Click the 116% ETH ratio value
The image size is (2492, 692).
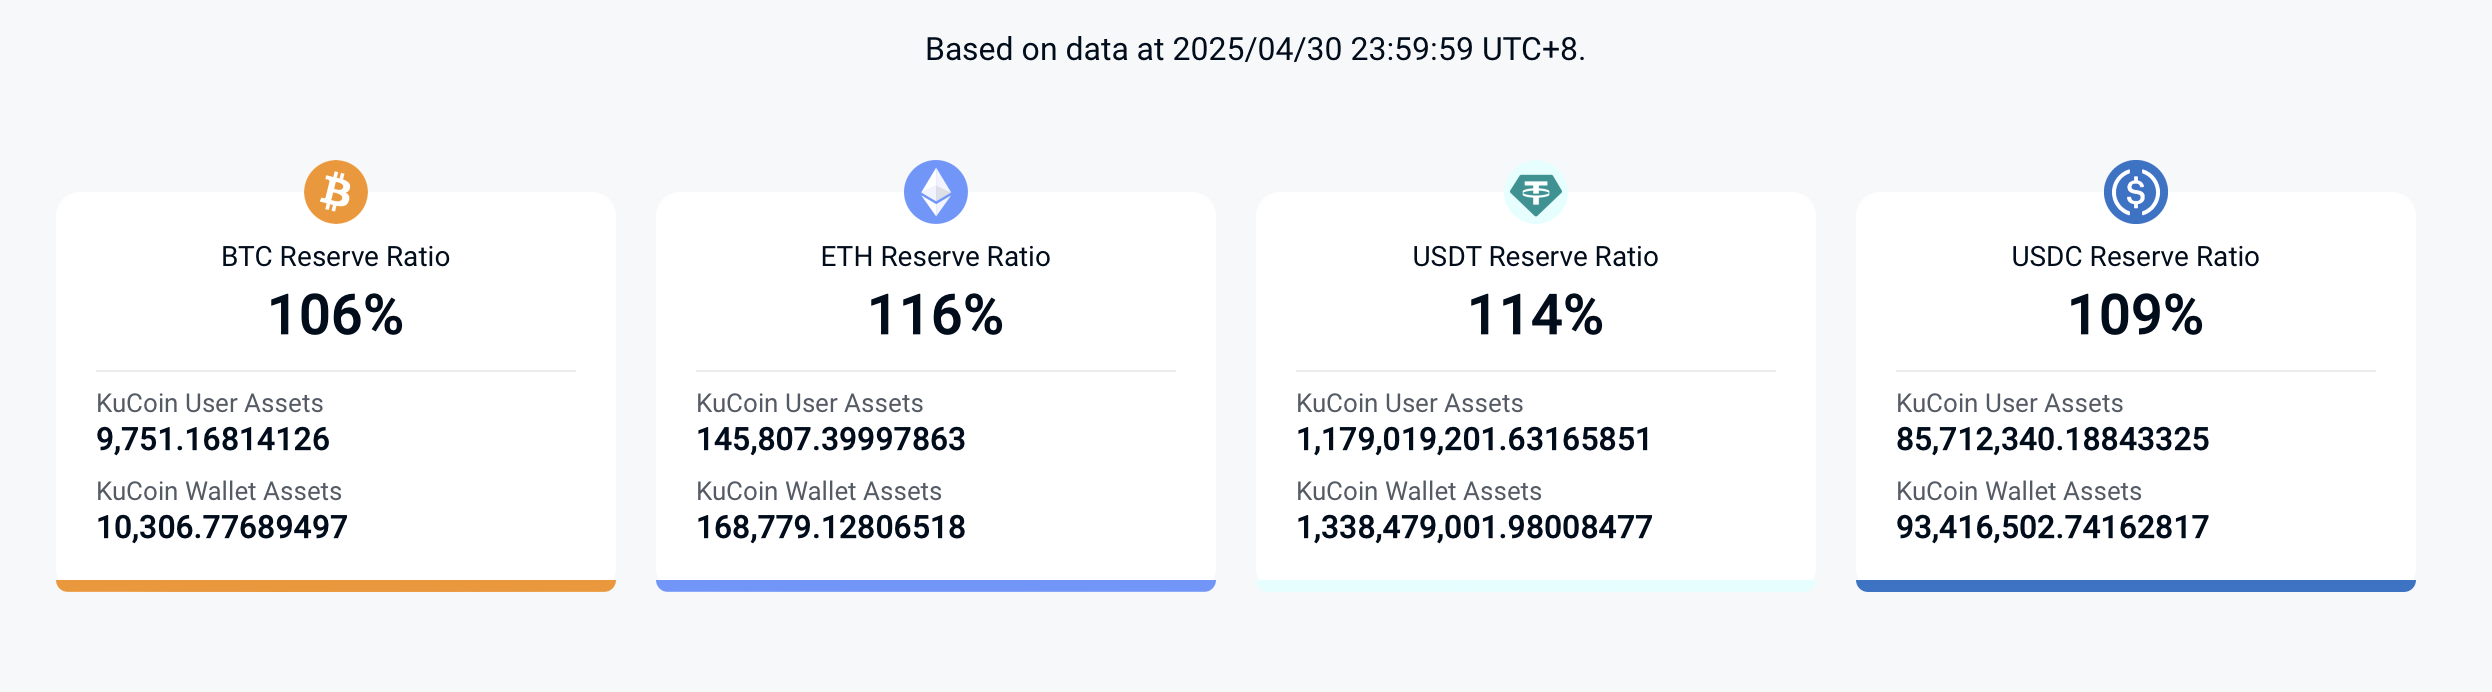click(x=936, y=315)
